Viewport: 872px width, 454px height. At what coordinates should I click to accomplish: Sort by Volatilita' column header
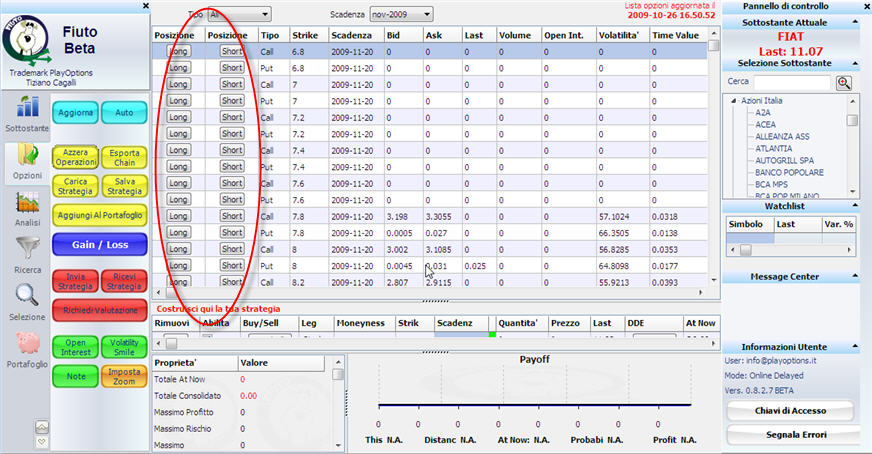point(622,35)
